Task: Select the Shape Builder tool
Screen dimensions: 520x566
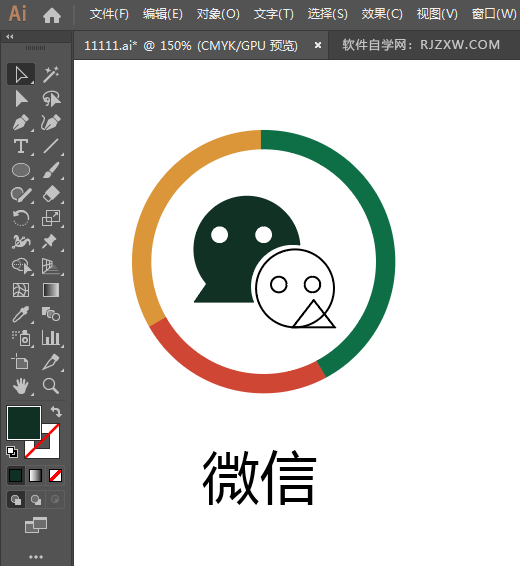Action: pyautogui.click(x=21, y=266)
